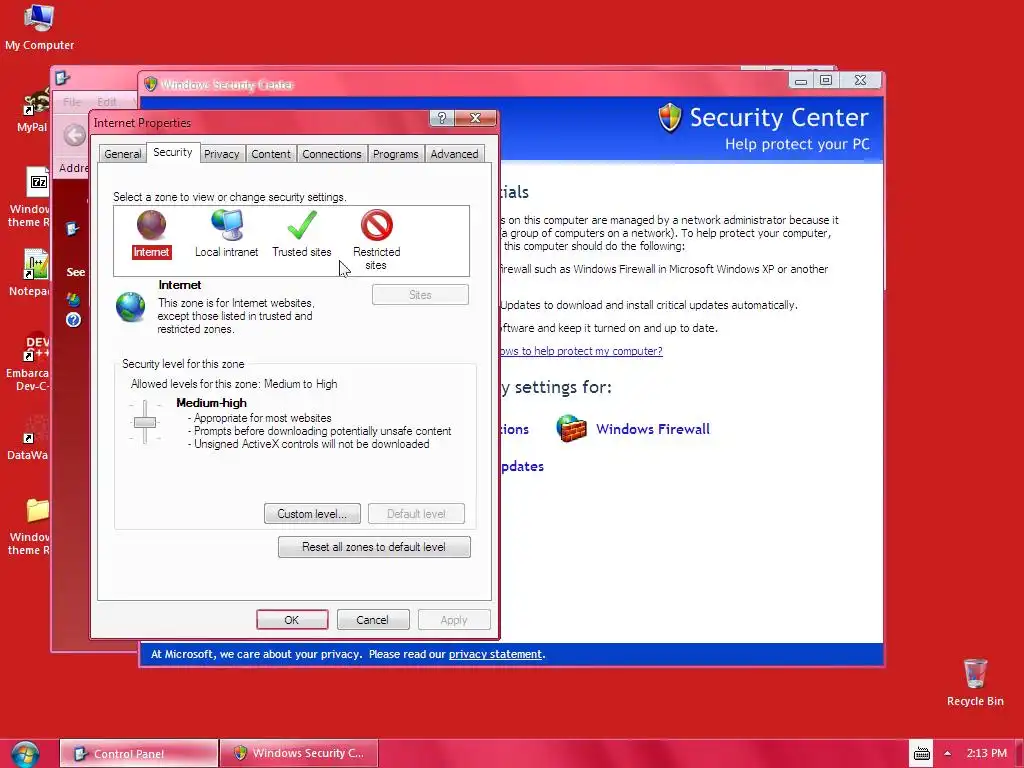Click the Internet Properties help button
The width and height of the screenshot is (1024, 768).
coord(442,118)
